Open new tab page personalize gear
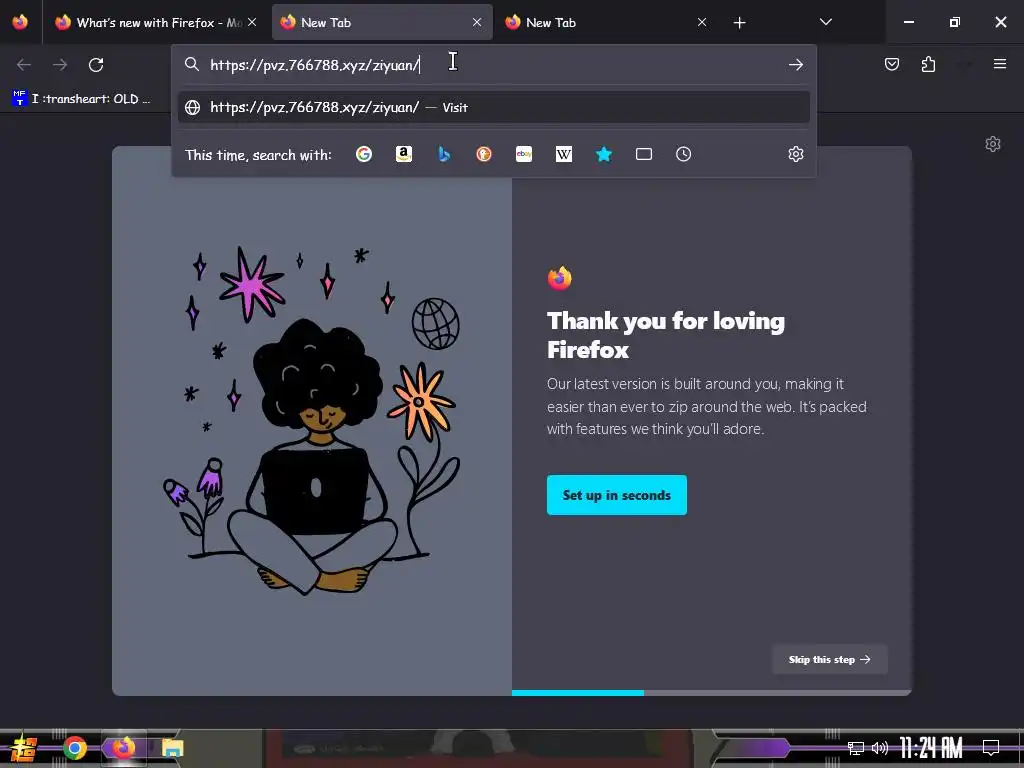 point(993,144)
